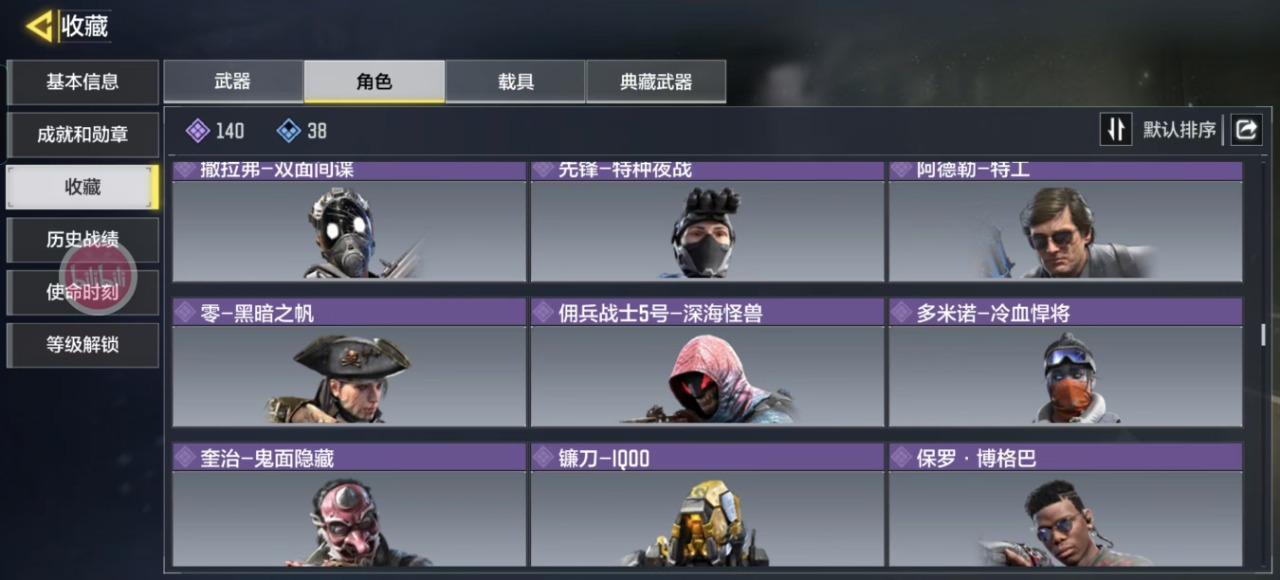Select the 多米诺-冷血悍将 character card
1280x580 pixels.
point(1066,363)
